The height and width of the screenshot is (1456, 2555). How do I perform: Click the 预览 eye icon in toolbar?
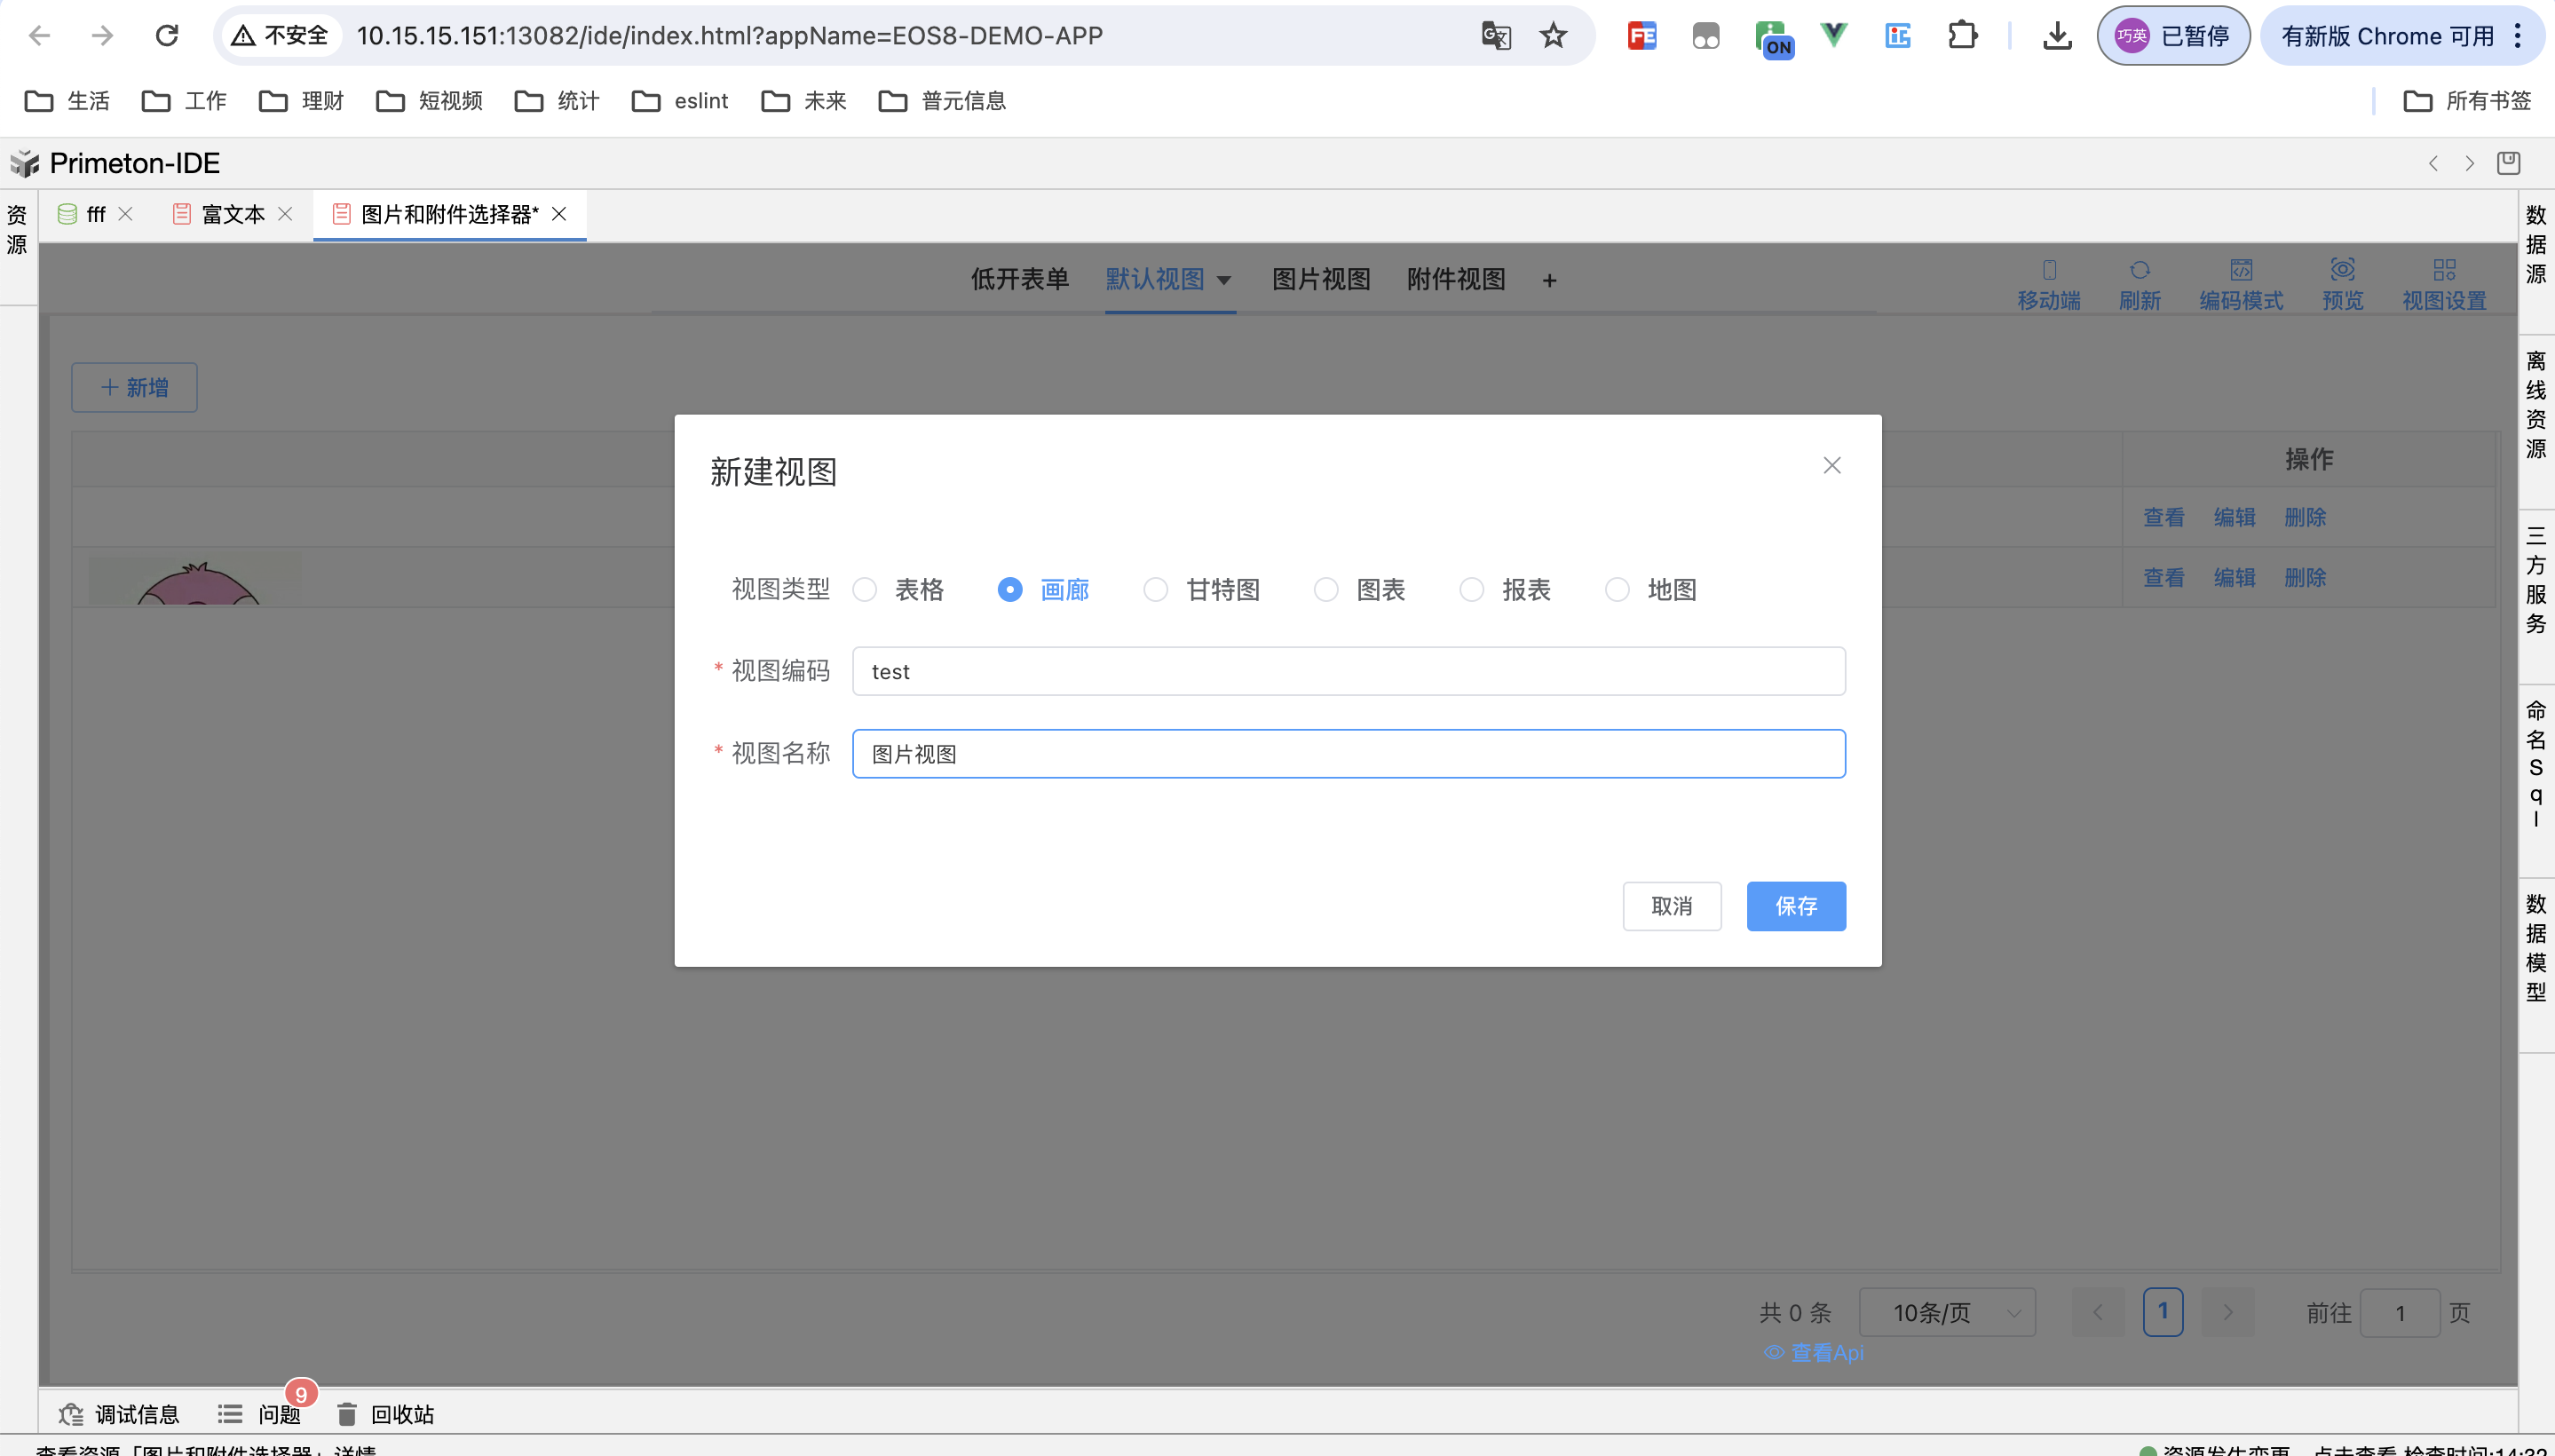tap(2342, 270)
